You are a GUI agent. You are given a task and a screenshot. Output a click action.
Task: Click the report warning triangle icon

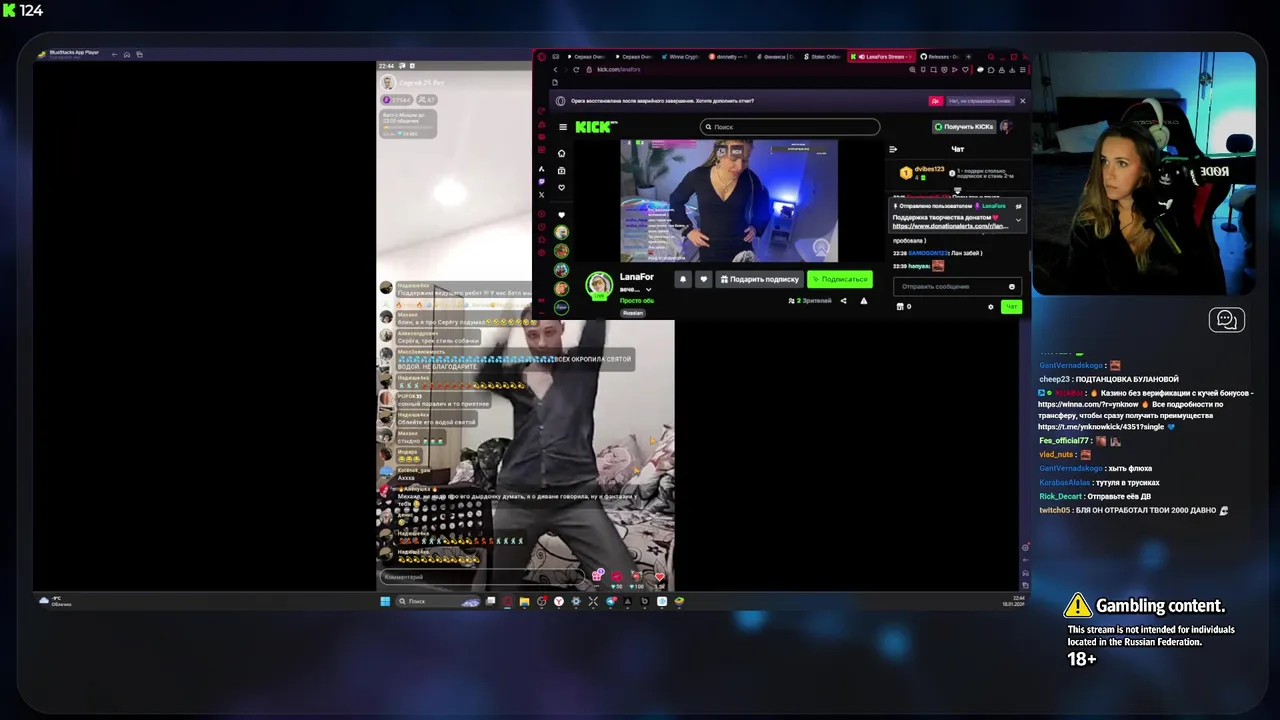(864, 300)
